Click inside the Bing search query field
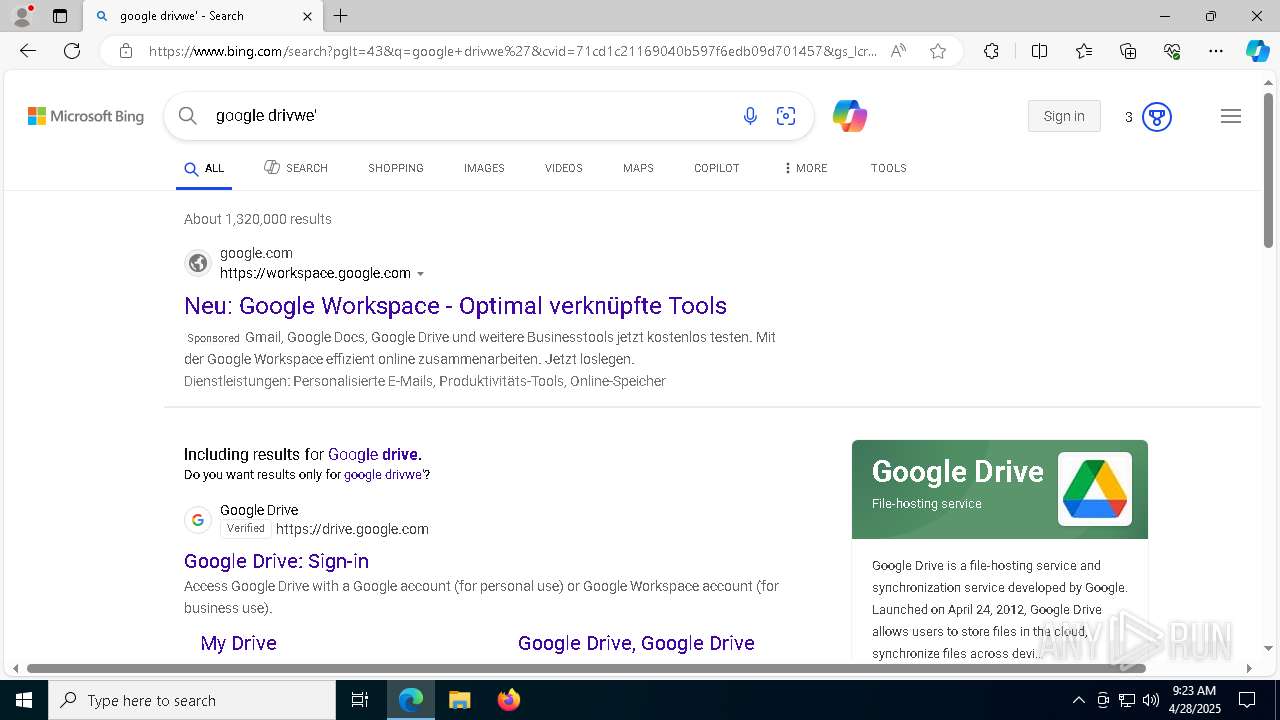The height and width of the screenshot is (720, 1280). coord(470,116)
